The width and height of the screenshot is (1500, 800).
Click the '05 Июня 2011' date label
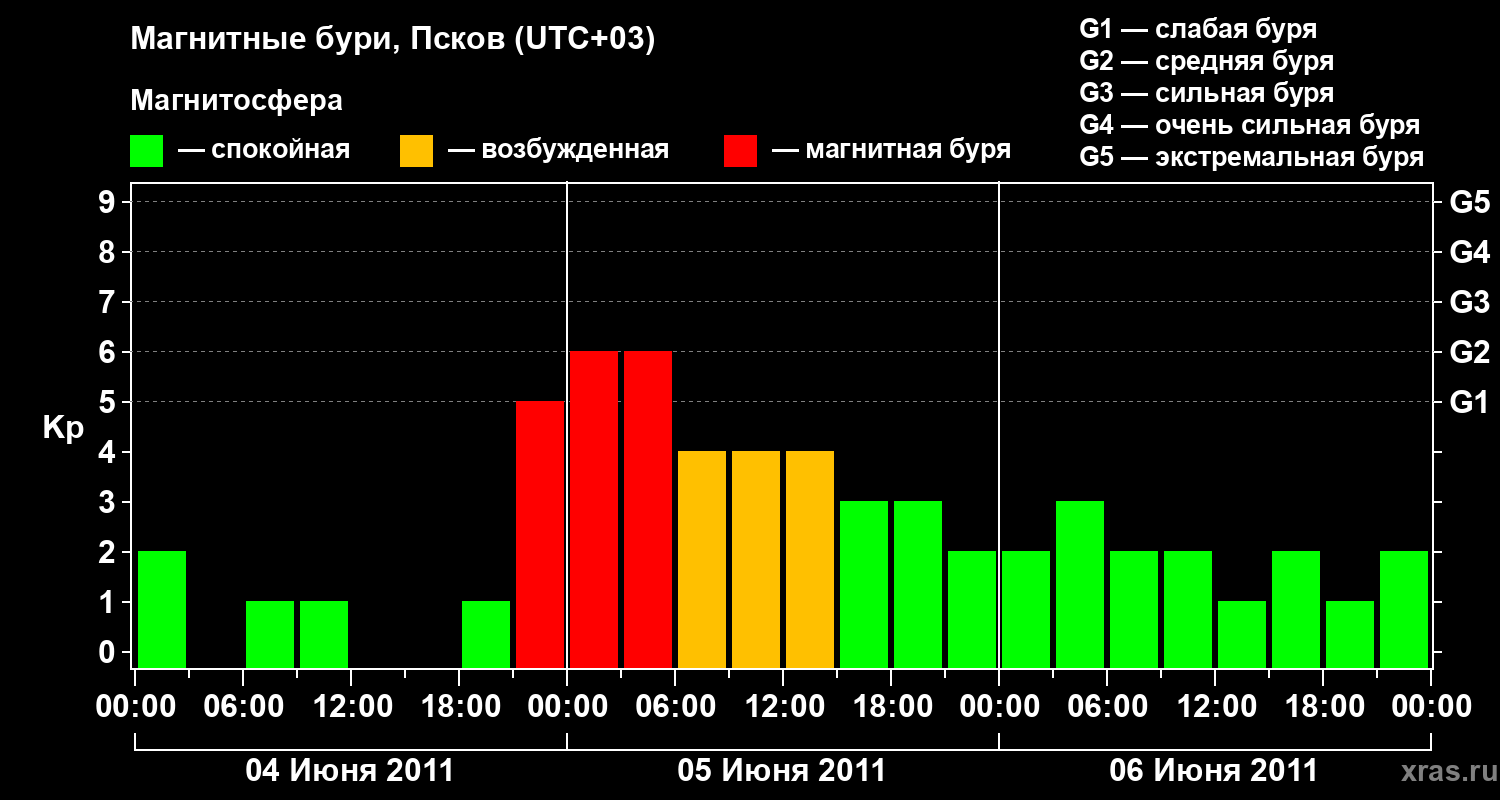coord(782,771)
